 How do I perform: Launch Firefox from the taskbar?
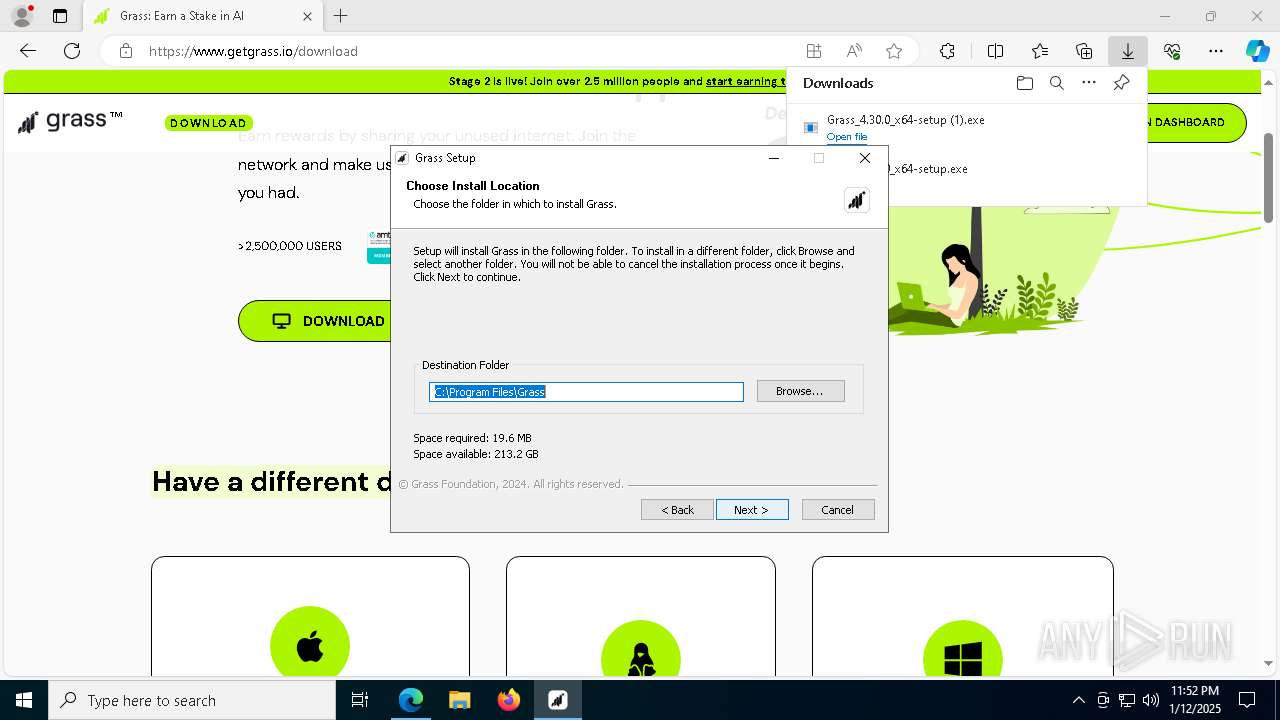508,700
